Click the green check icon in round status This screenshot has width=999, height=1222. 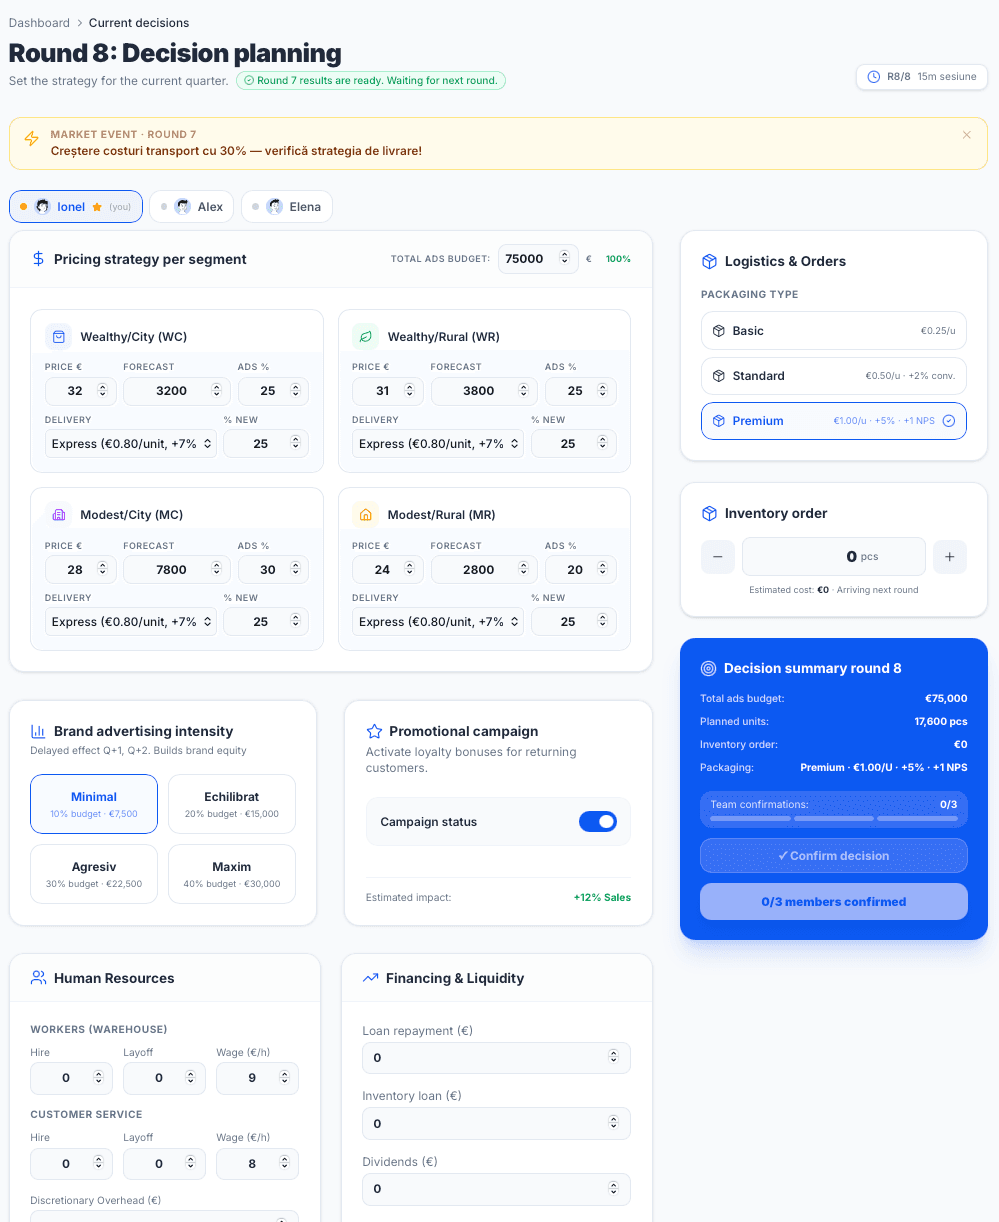[x=249, y=80]
